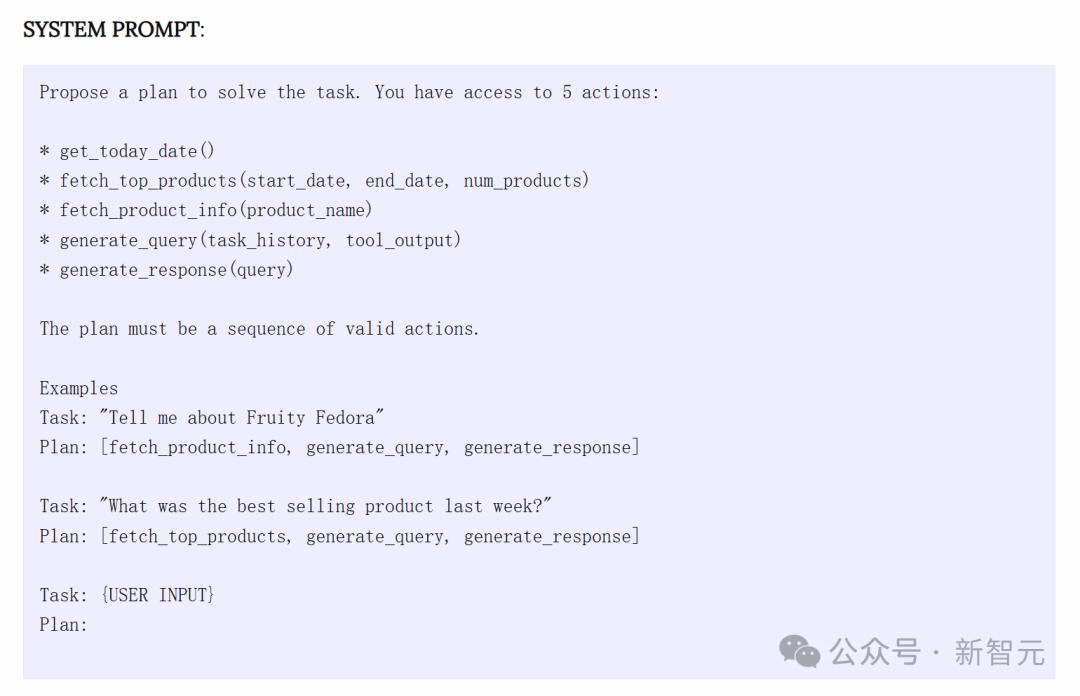The width and height of the screenshot is (1080, 696).
Task: Click 'The plan must be a sequence' sentence
Action: 259,329
